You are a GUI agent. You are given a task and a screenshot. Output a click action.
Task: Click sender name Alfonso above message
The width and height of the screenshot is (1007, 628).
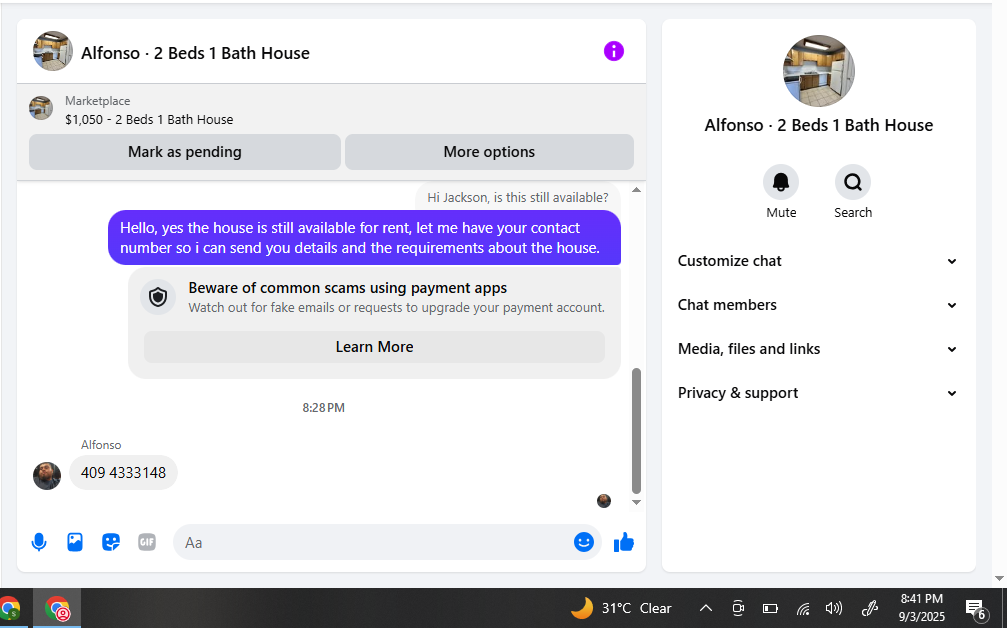click(x=101, y=445)
